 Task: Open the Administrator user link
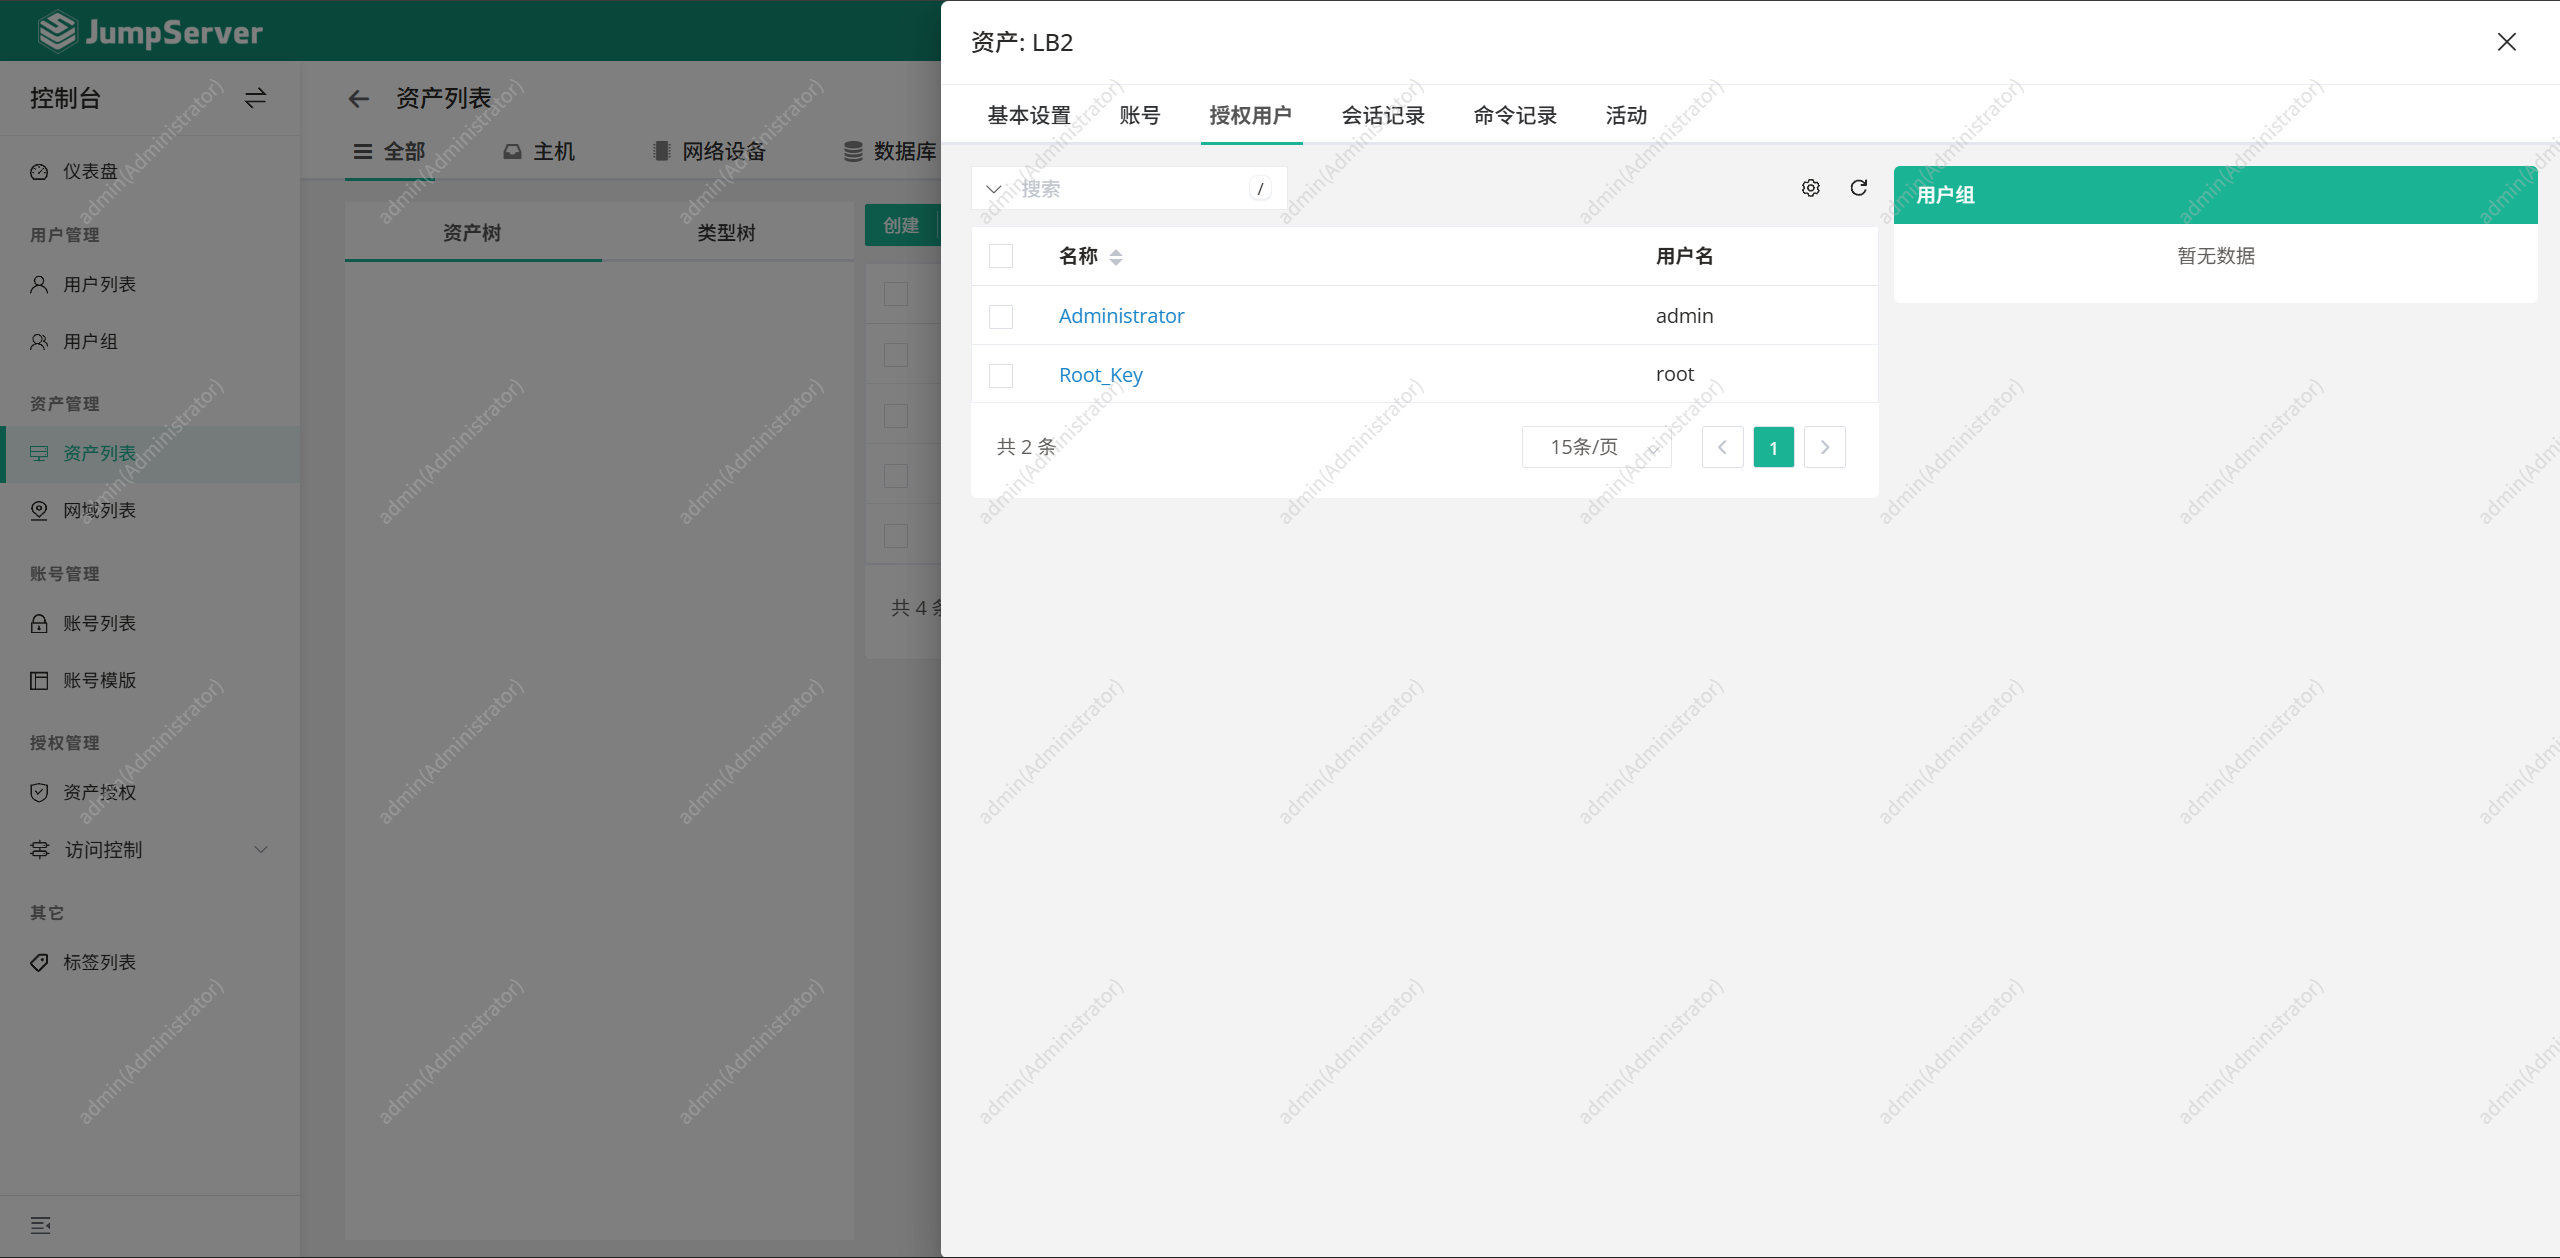click(x=1121, y=316)
